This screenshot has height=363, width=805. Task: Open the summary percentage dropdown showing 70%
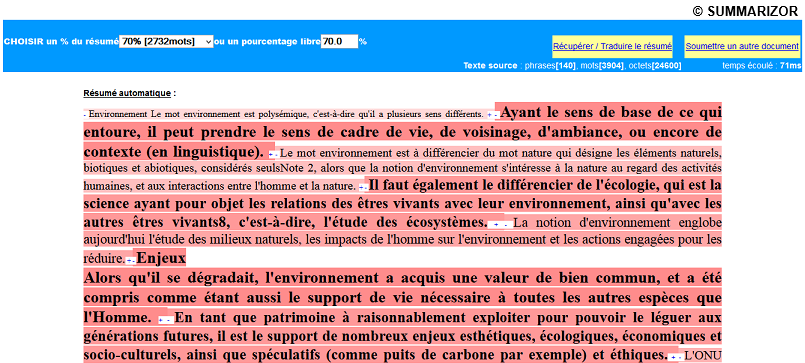tap(166, 42)
